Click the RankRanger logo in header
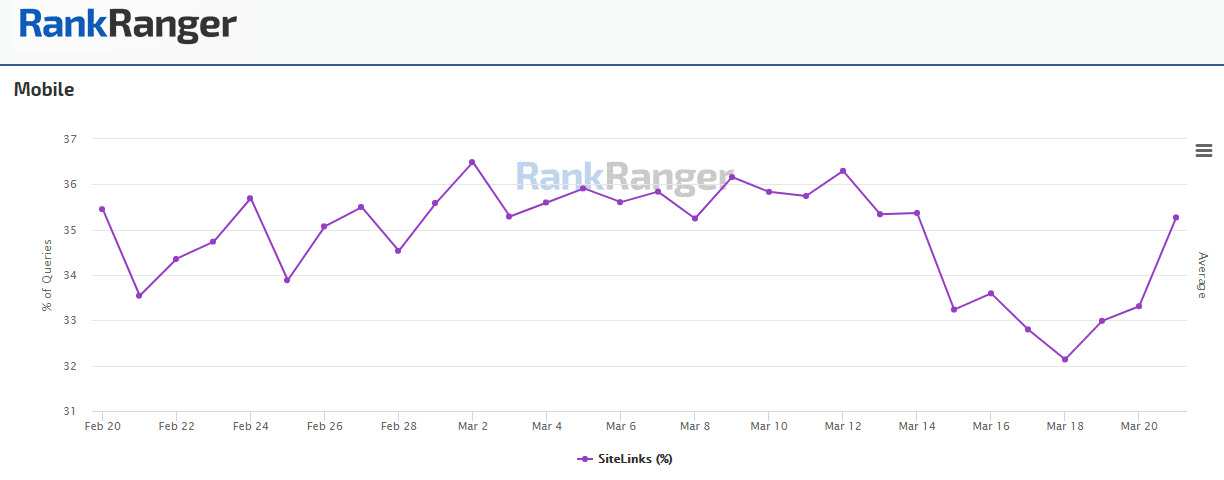 [x=129, y=25]
